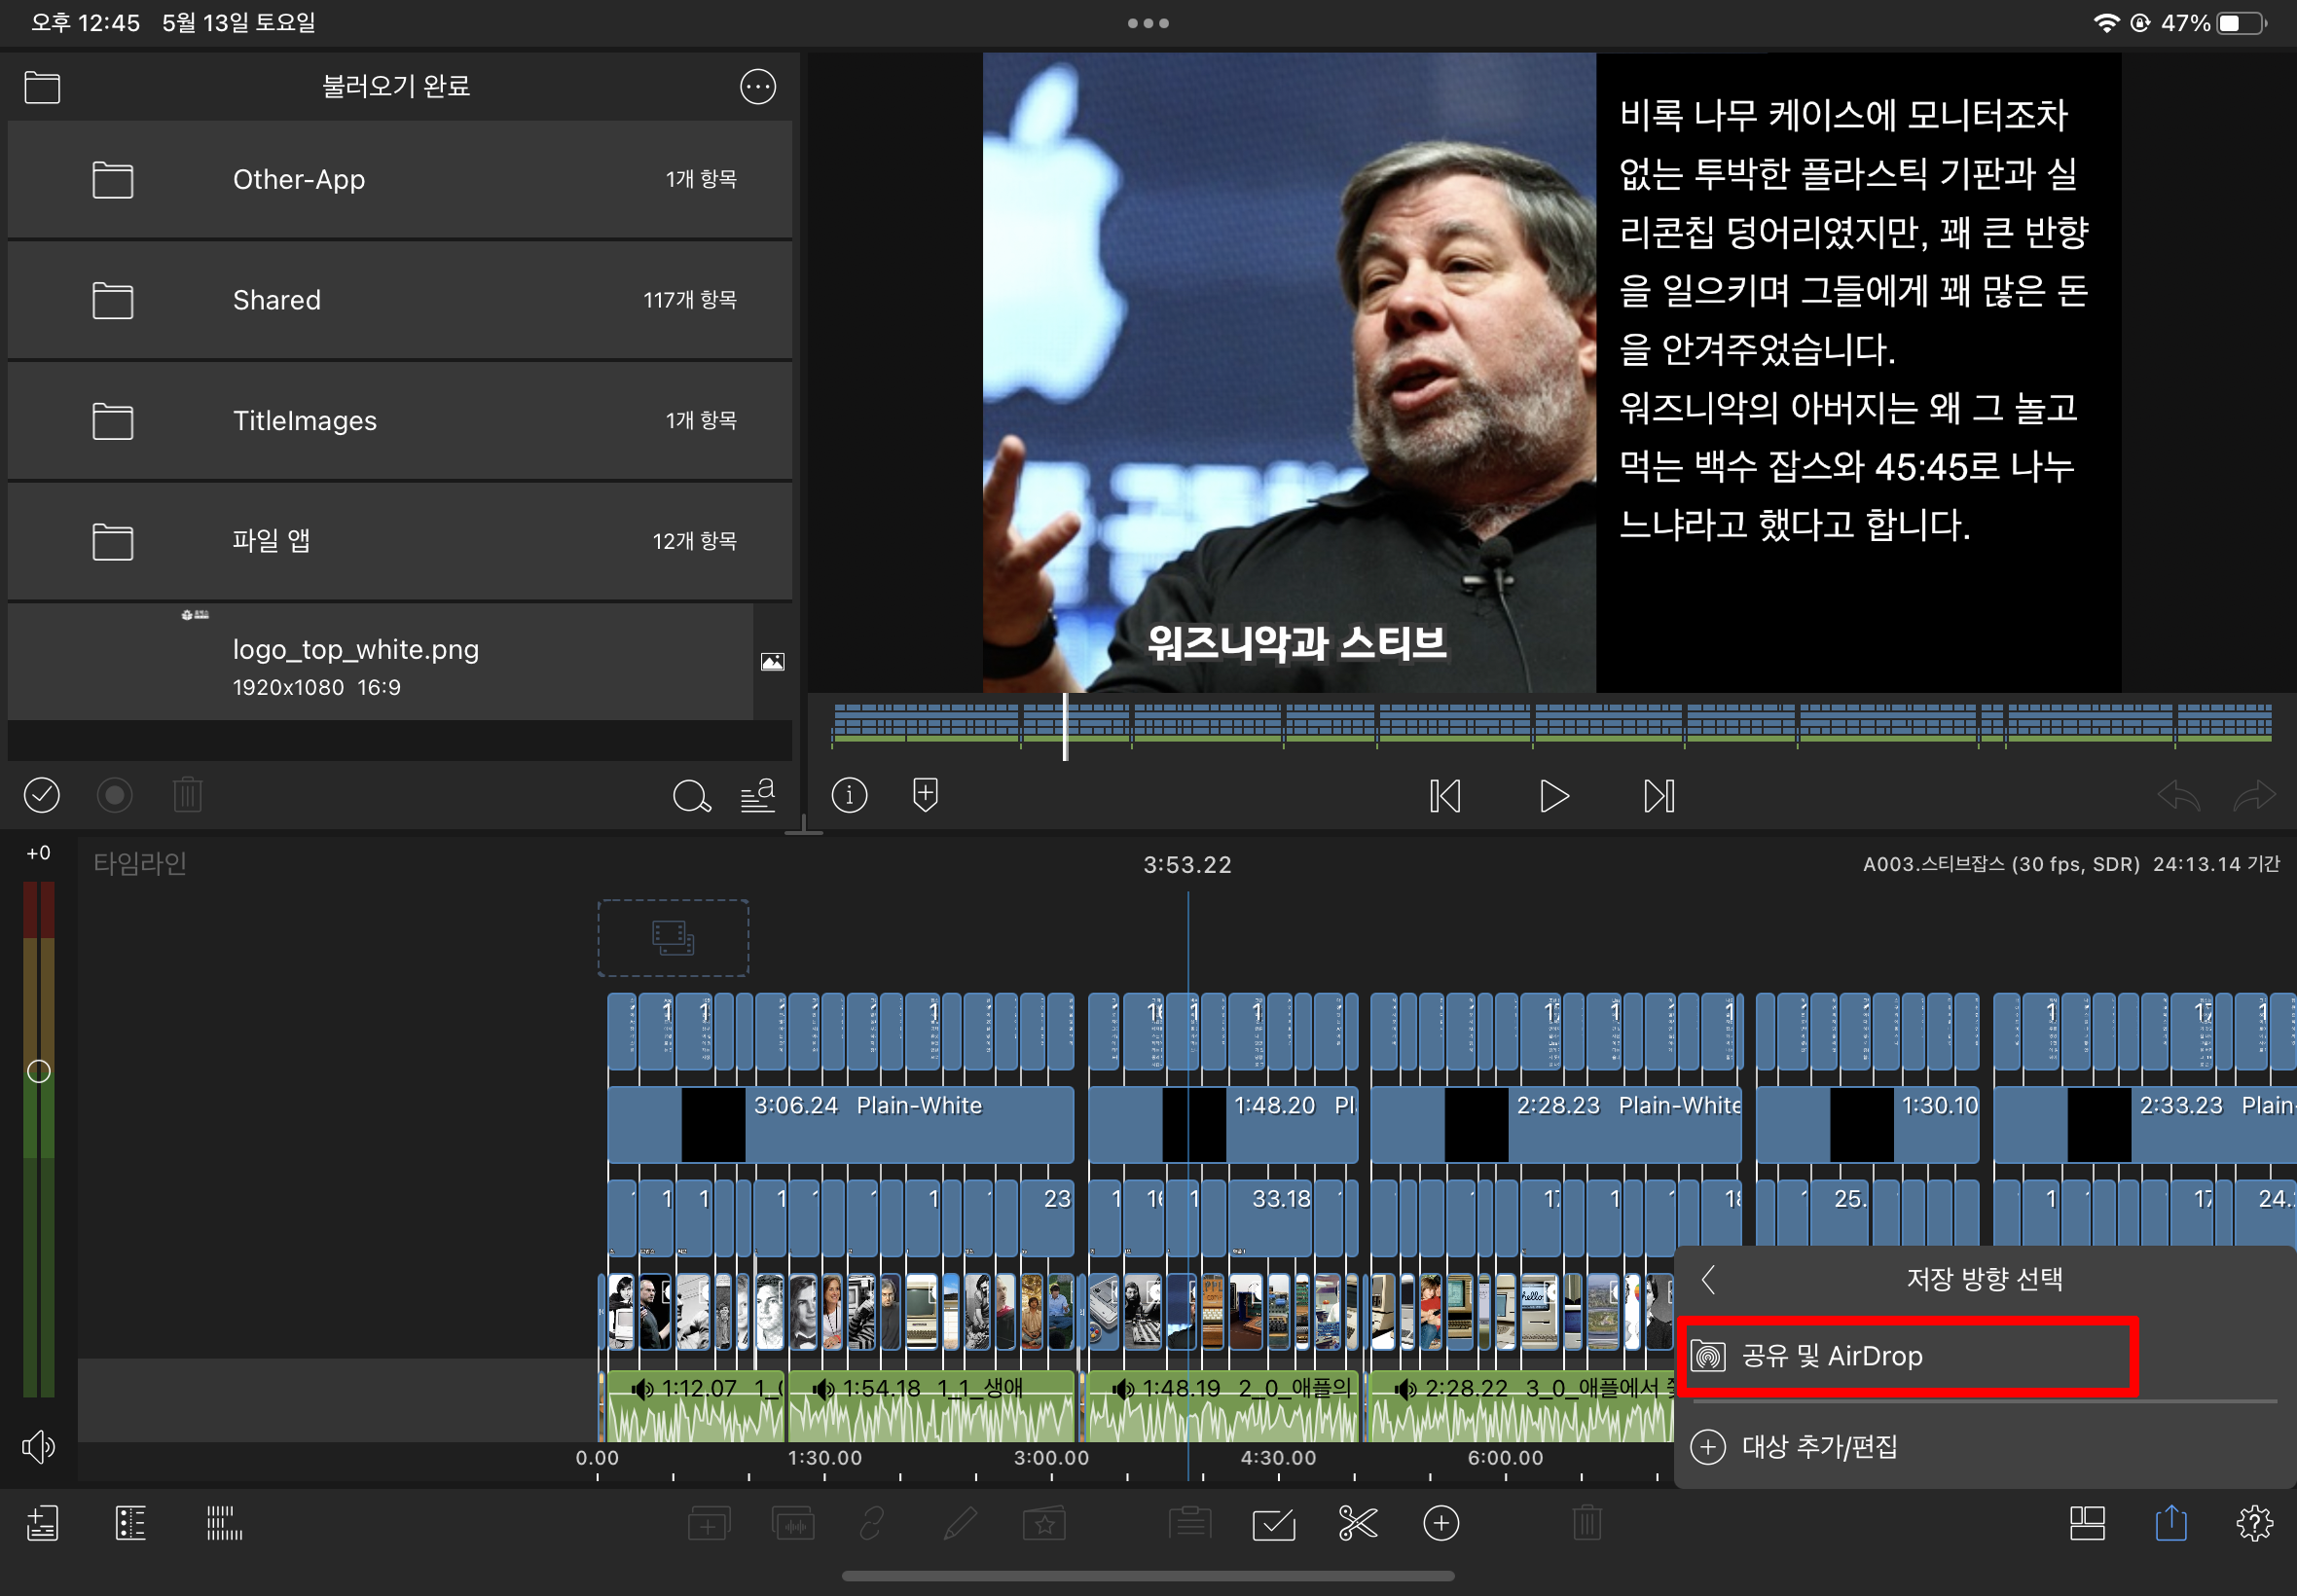Click the circled plus add icon in toolbar

pyautogui.click(x=1441, y=1523)
